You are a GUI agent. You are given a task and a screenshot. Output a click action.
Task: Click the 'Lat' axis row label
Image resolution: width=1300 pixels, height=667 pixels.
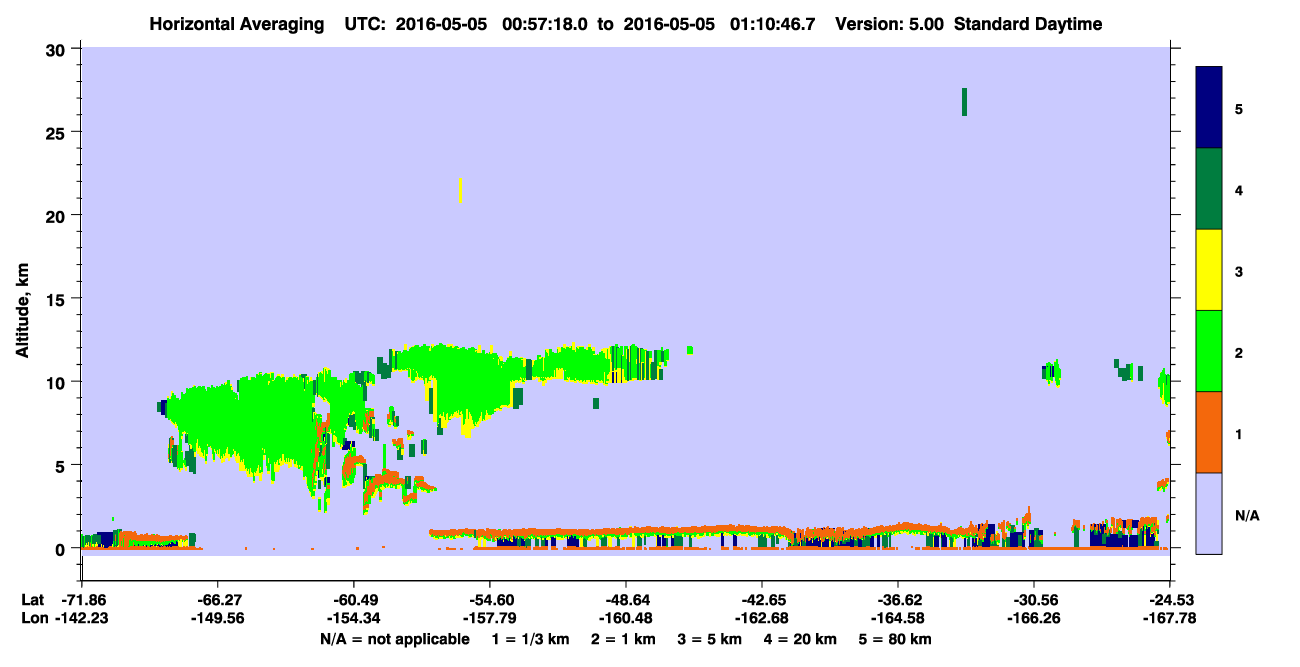coord(33,600)
